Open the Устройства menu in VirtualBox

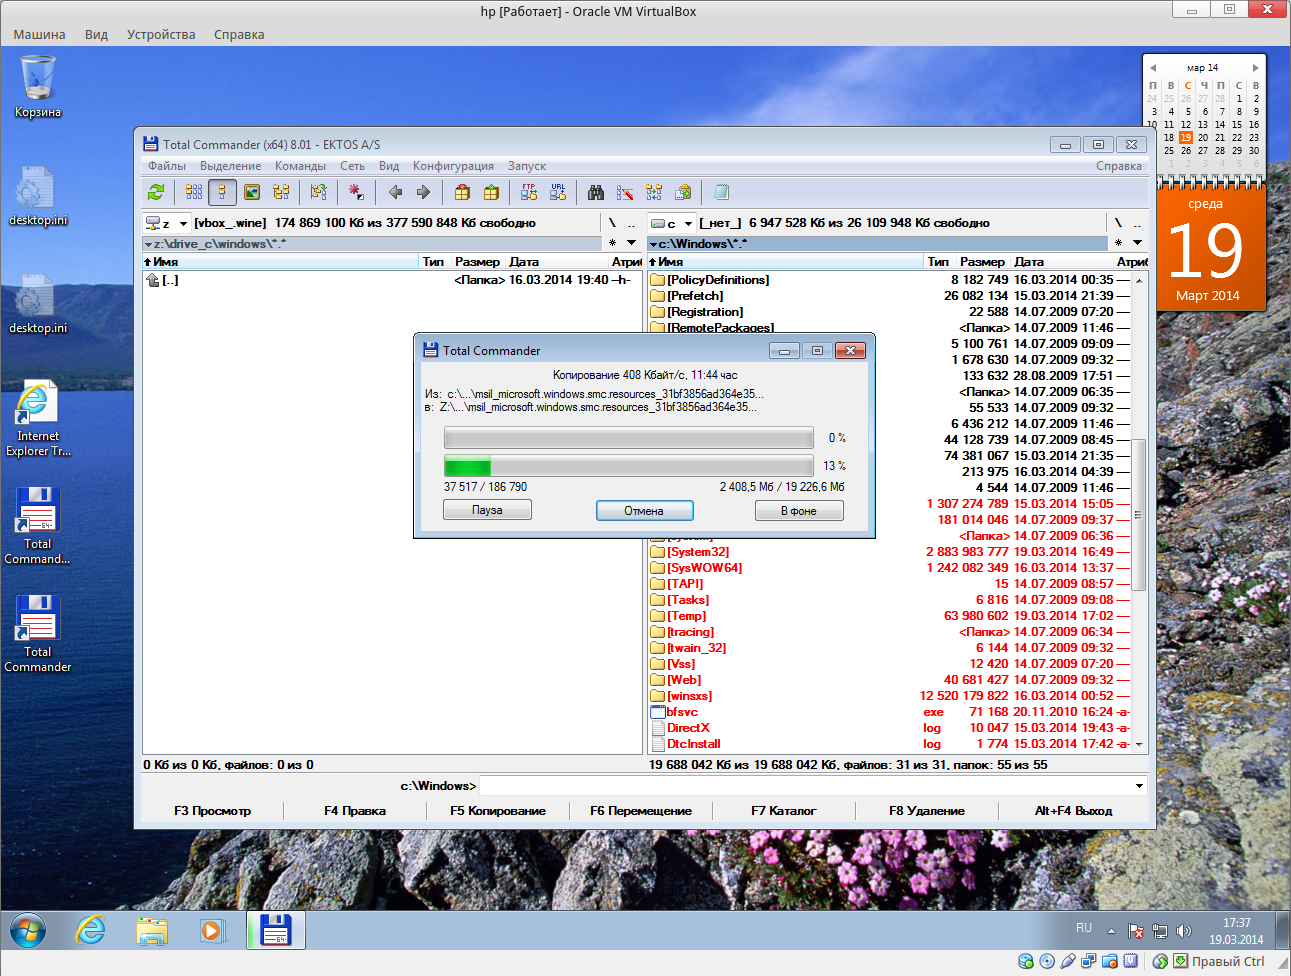161,34
